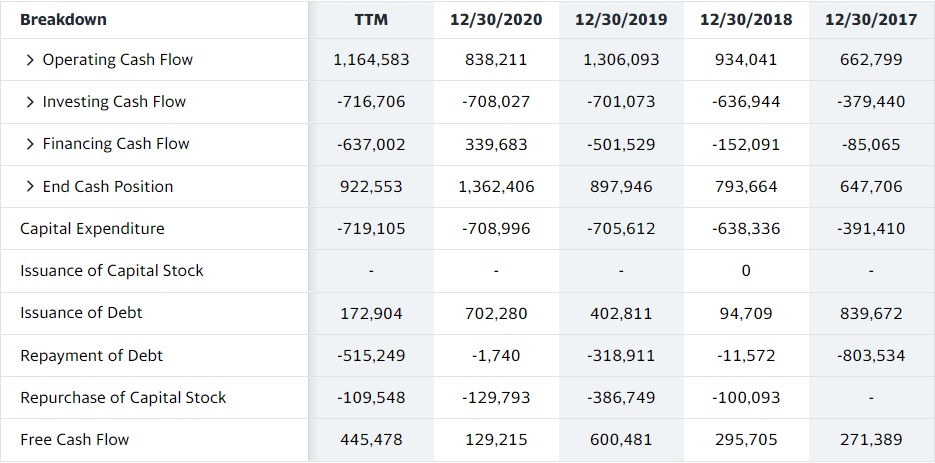Select the 12/30/2018 column header

747,20
